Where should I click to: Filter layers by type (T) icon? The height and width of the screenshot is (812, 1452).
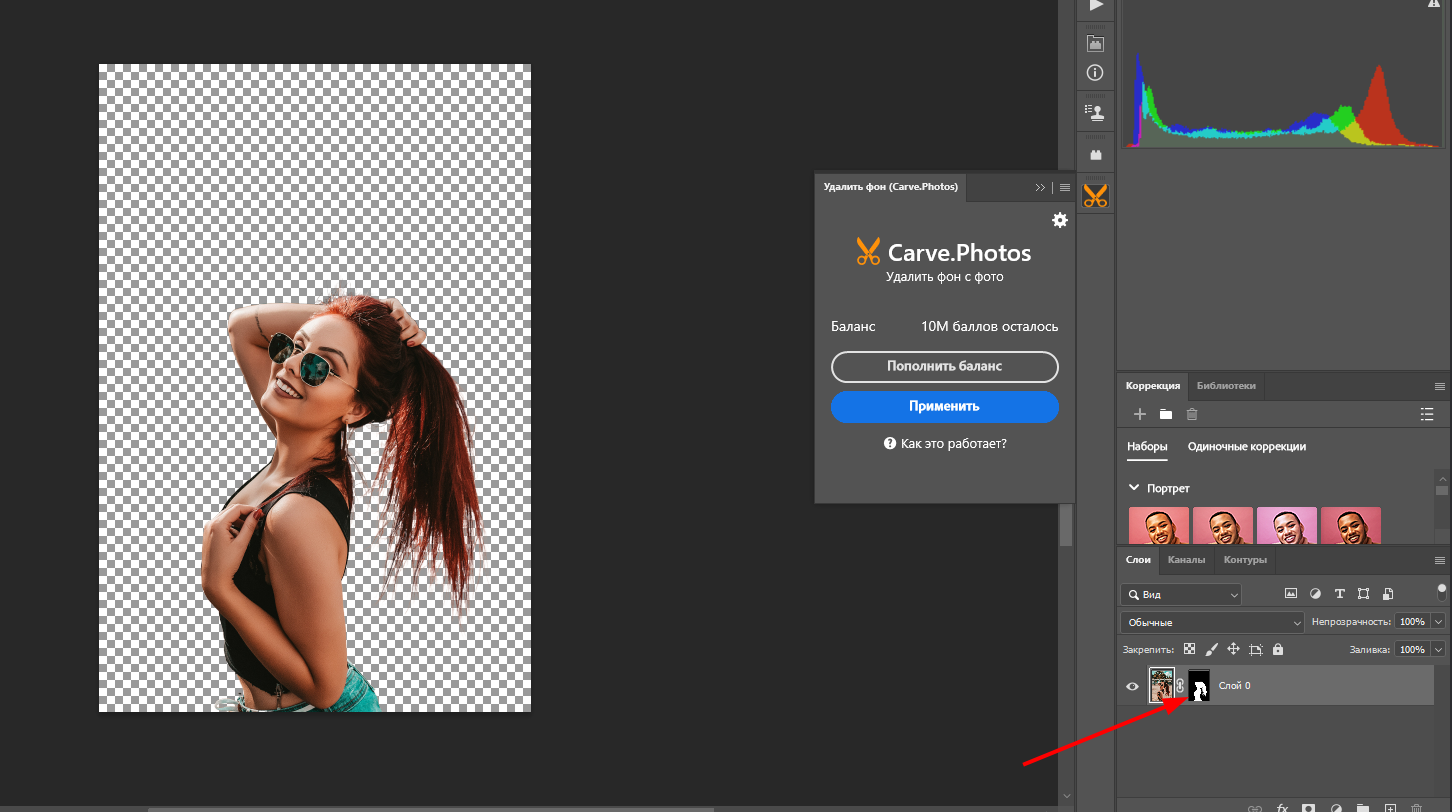pyautogui.click(x=1339, y=593)
